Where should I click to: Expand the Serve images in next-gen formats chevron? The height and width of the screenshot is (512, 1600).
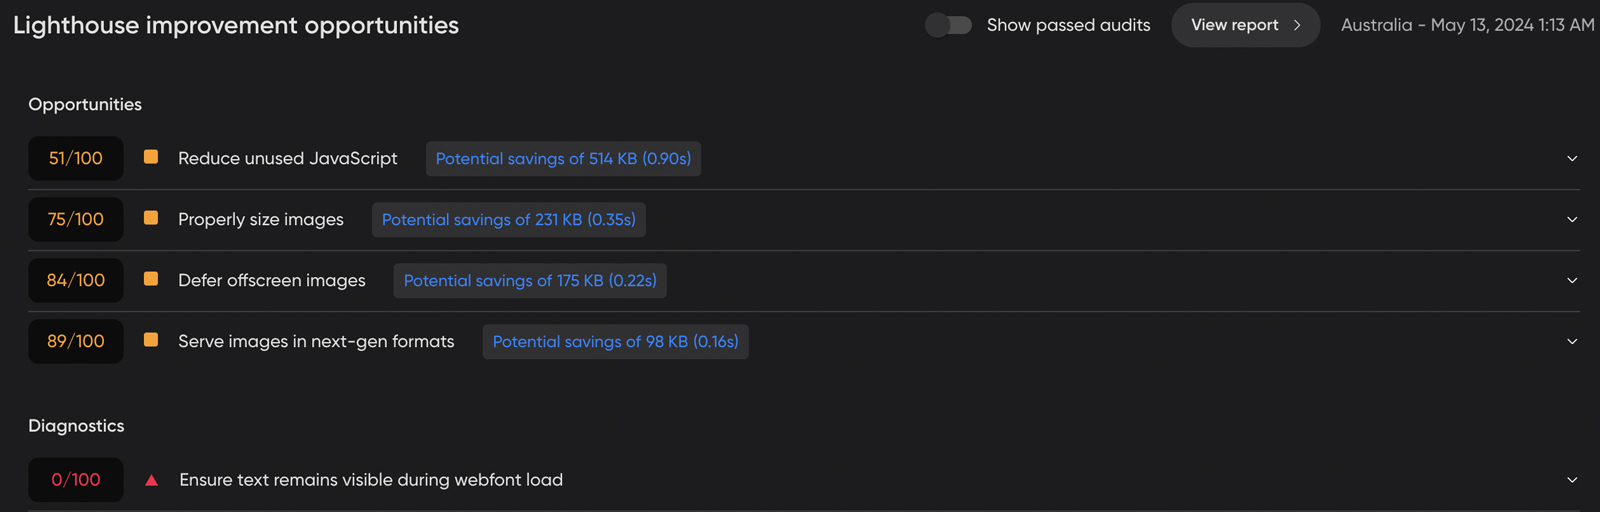tap(1572, 342)
